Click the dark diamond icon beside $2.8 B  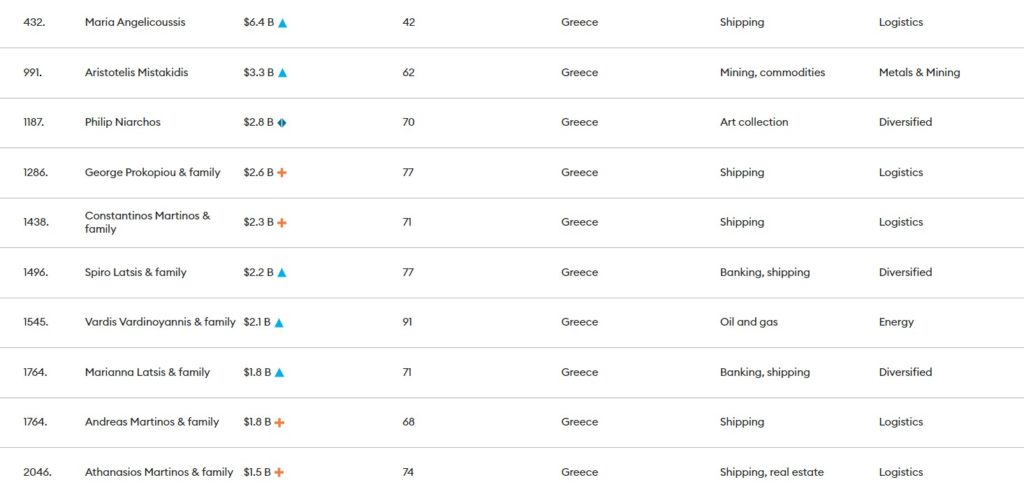281,122
